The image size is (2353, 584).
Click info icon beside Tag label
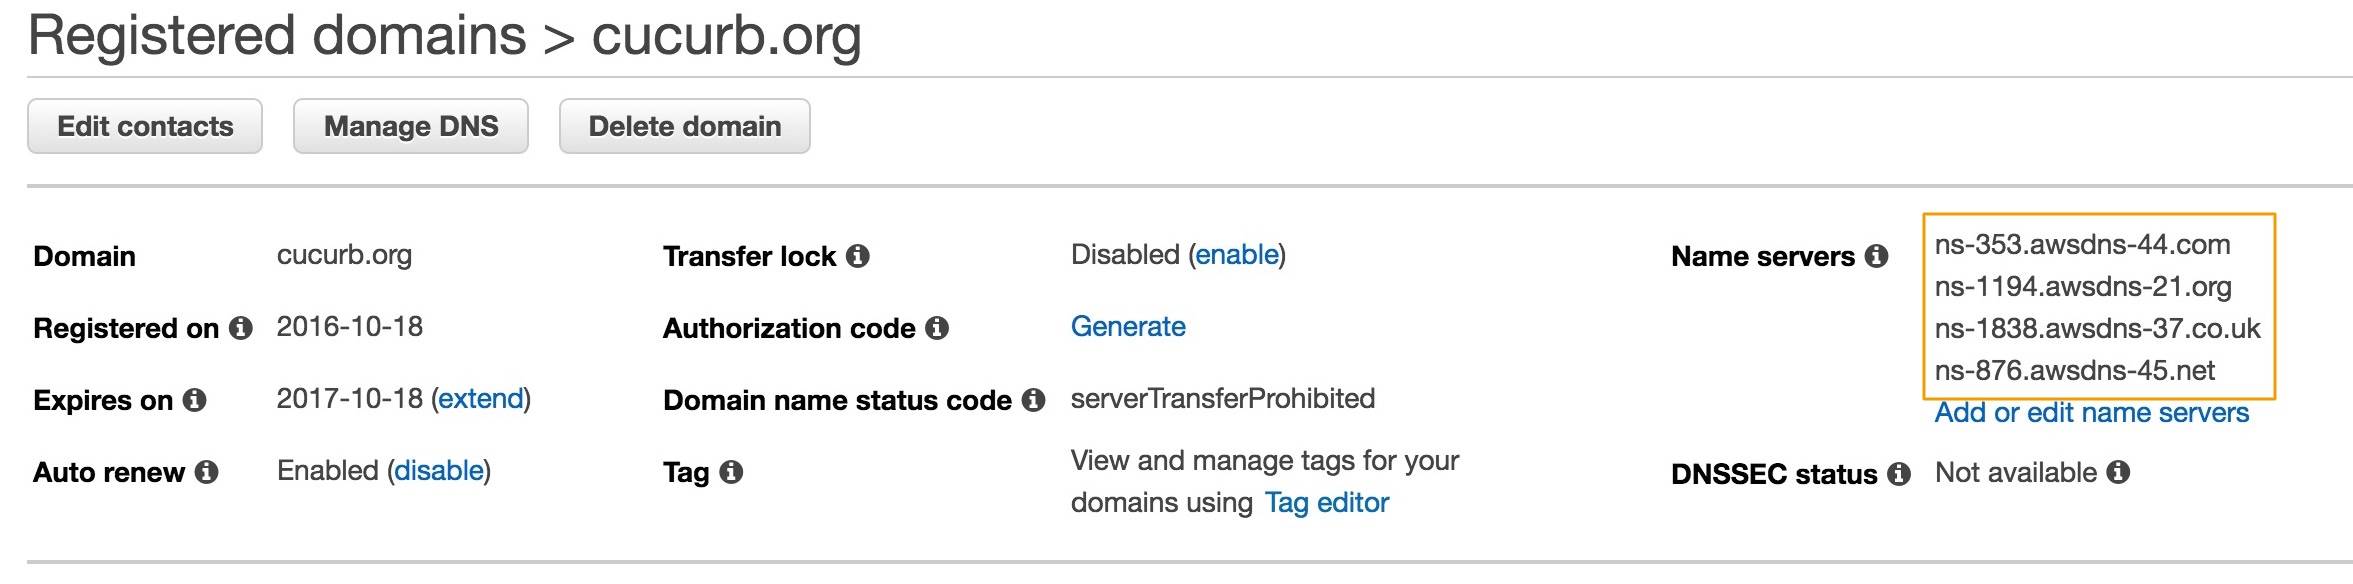(731, 472)
